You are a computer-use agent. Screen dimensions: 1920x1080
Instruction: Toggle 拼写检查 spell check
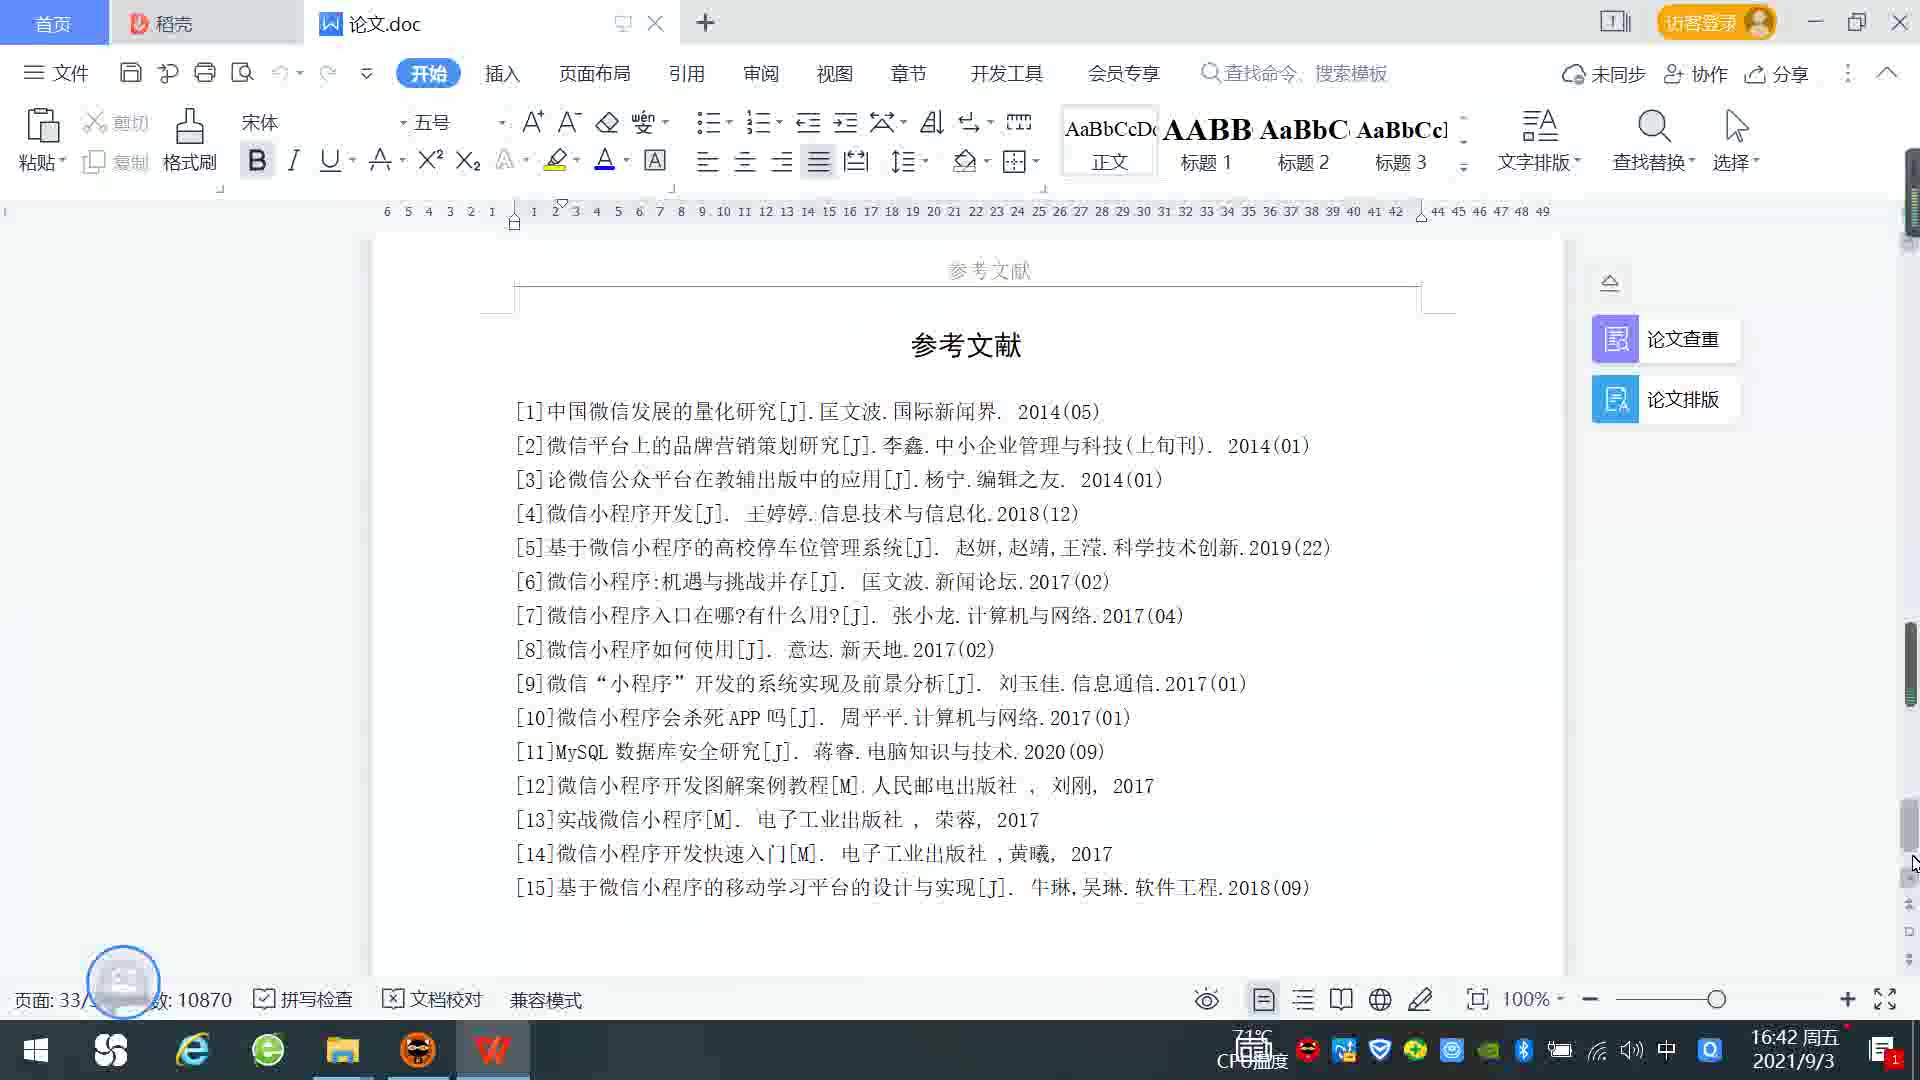[x=303, y=999]
